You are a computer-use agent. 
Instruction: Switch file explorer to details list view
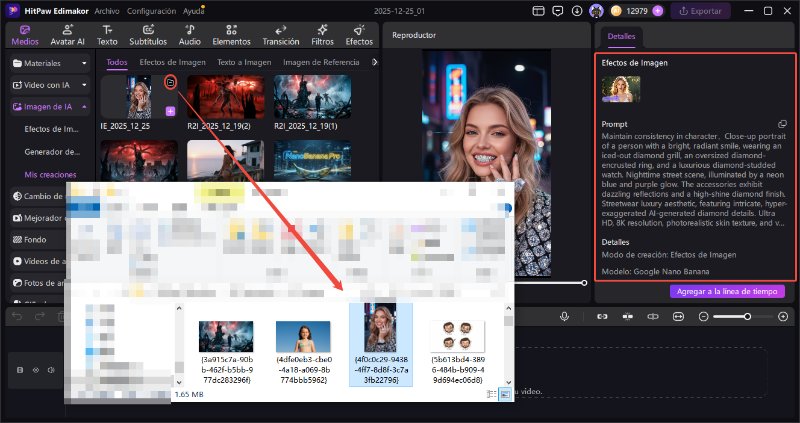point(490,395)
